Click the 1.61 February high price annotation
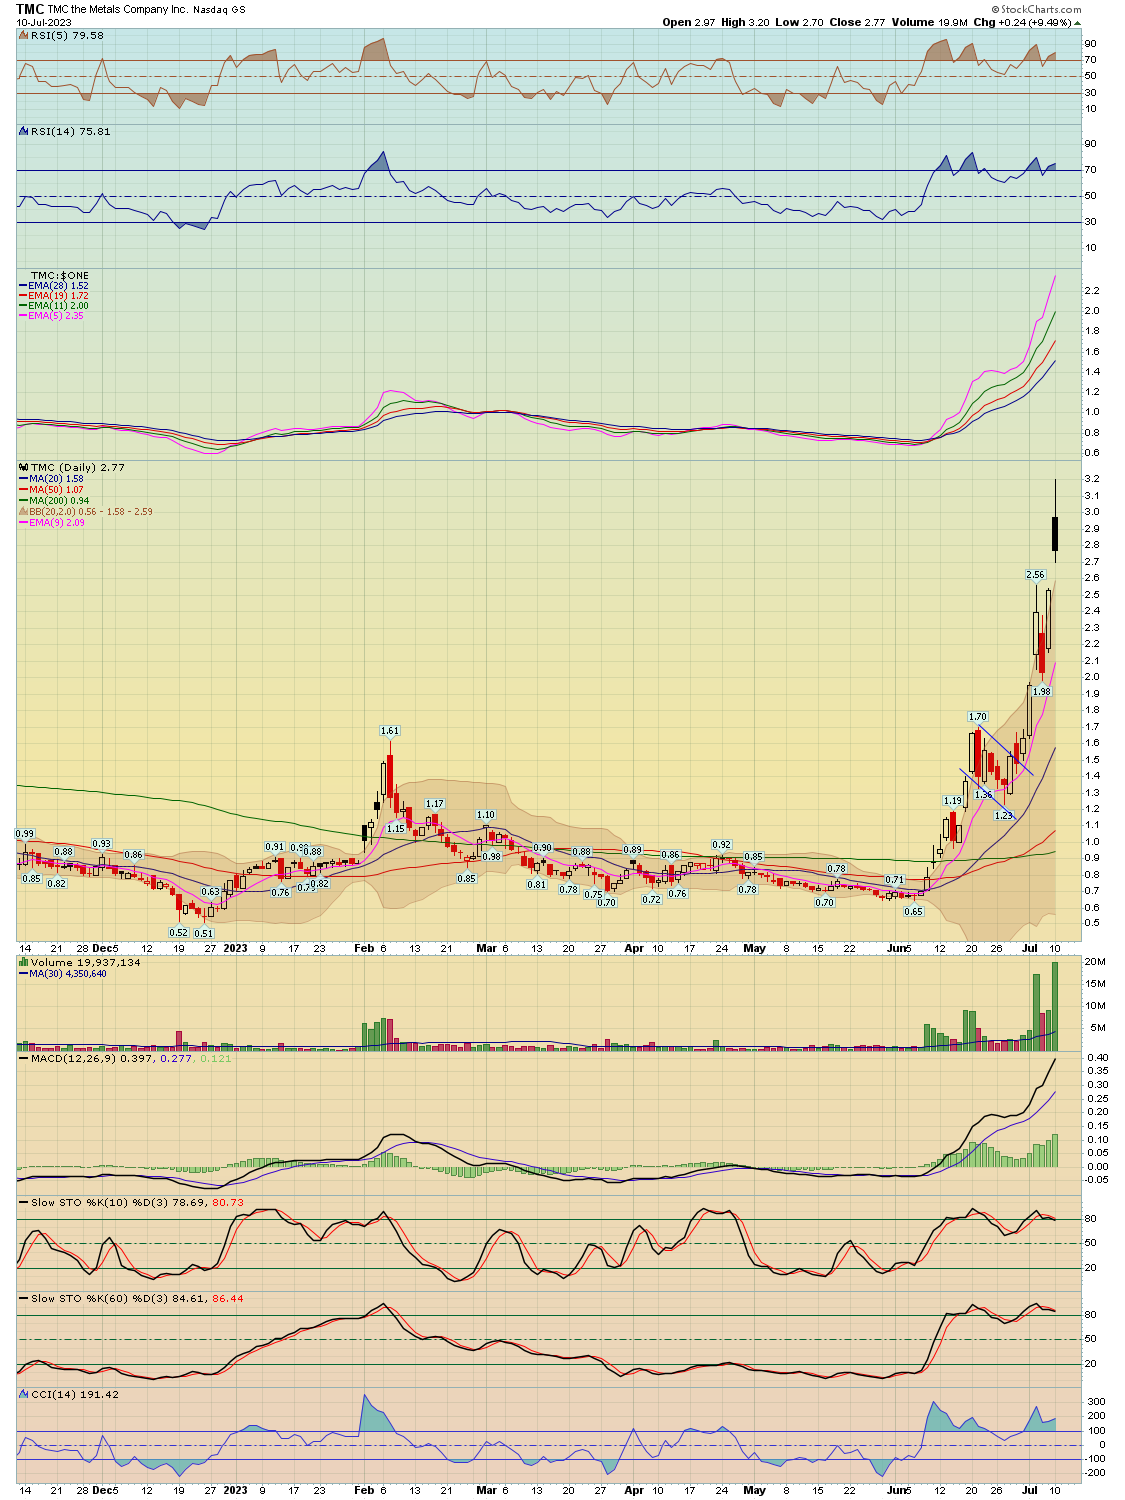Image resolution: width=1125 pixels, height=1500 pixels. point(390,731)
